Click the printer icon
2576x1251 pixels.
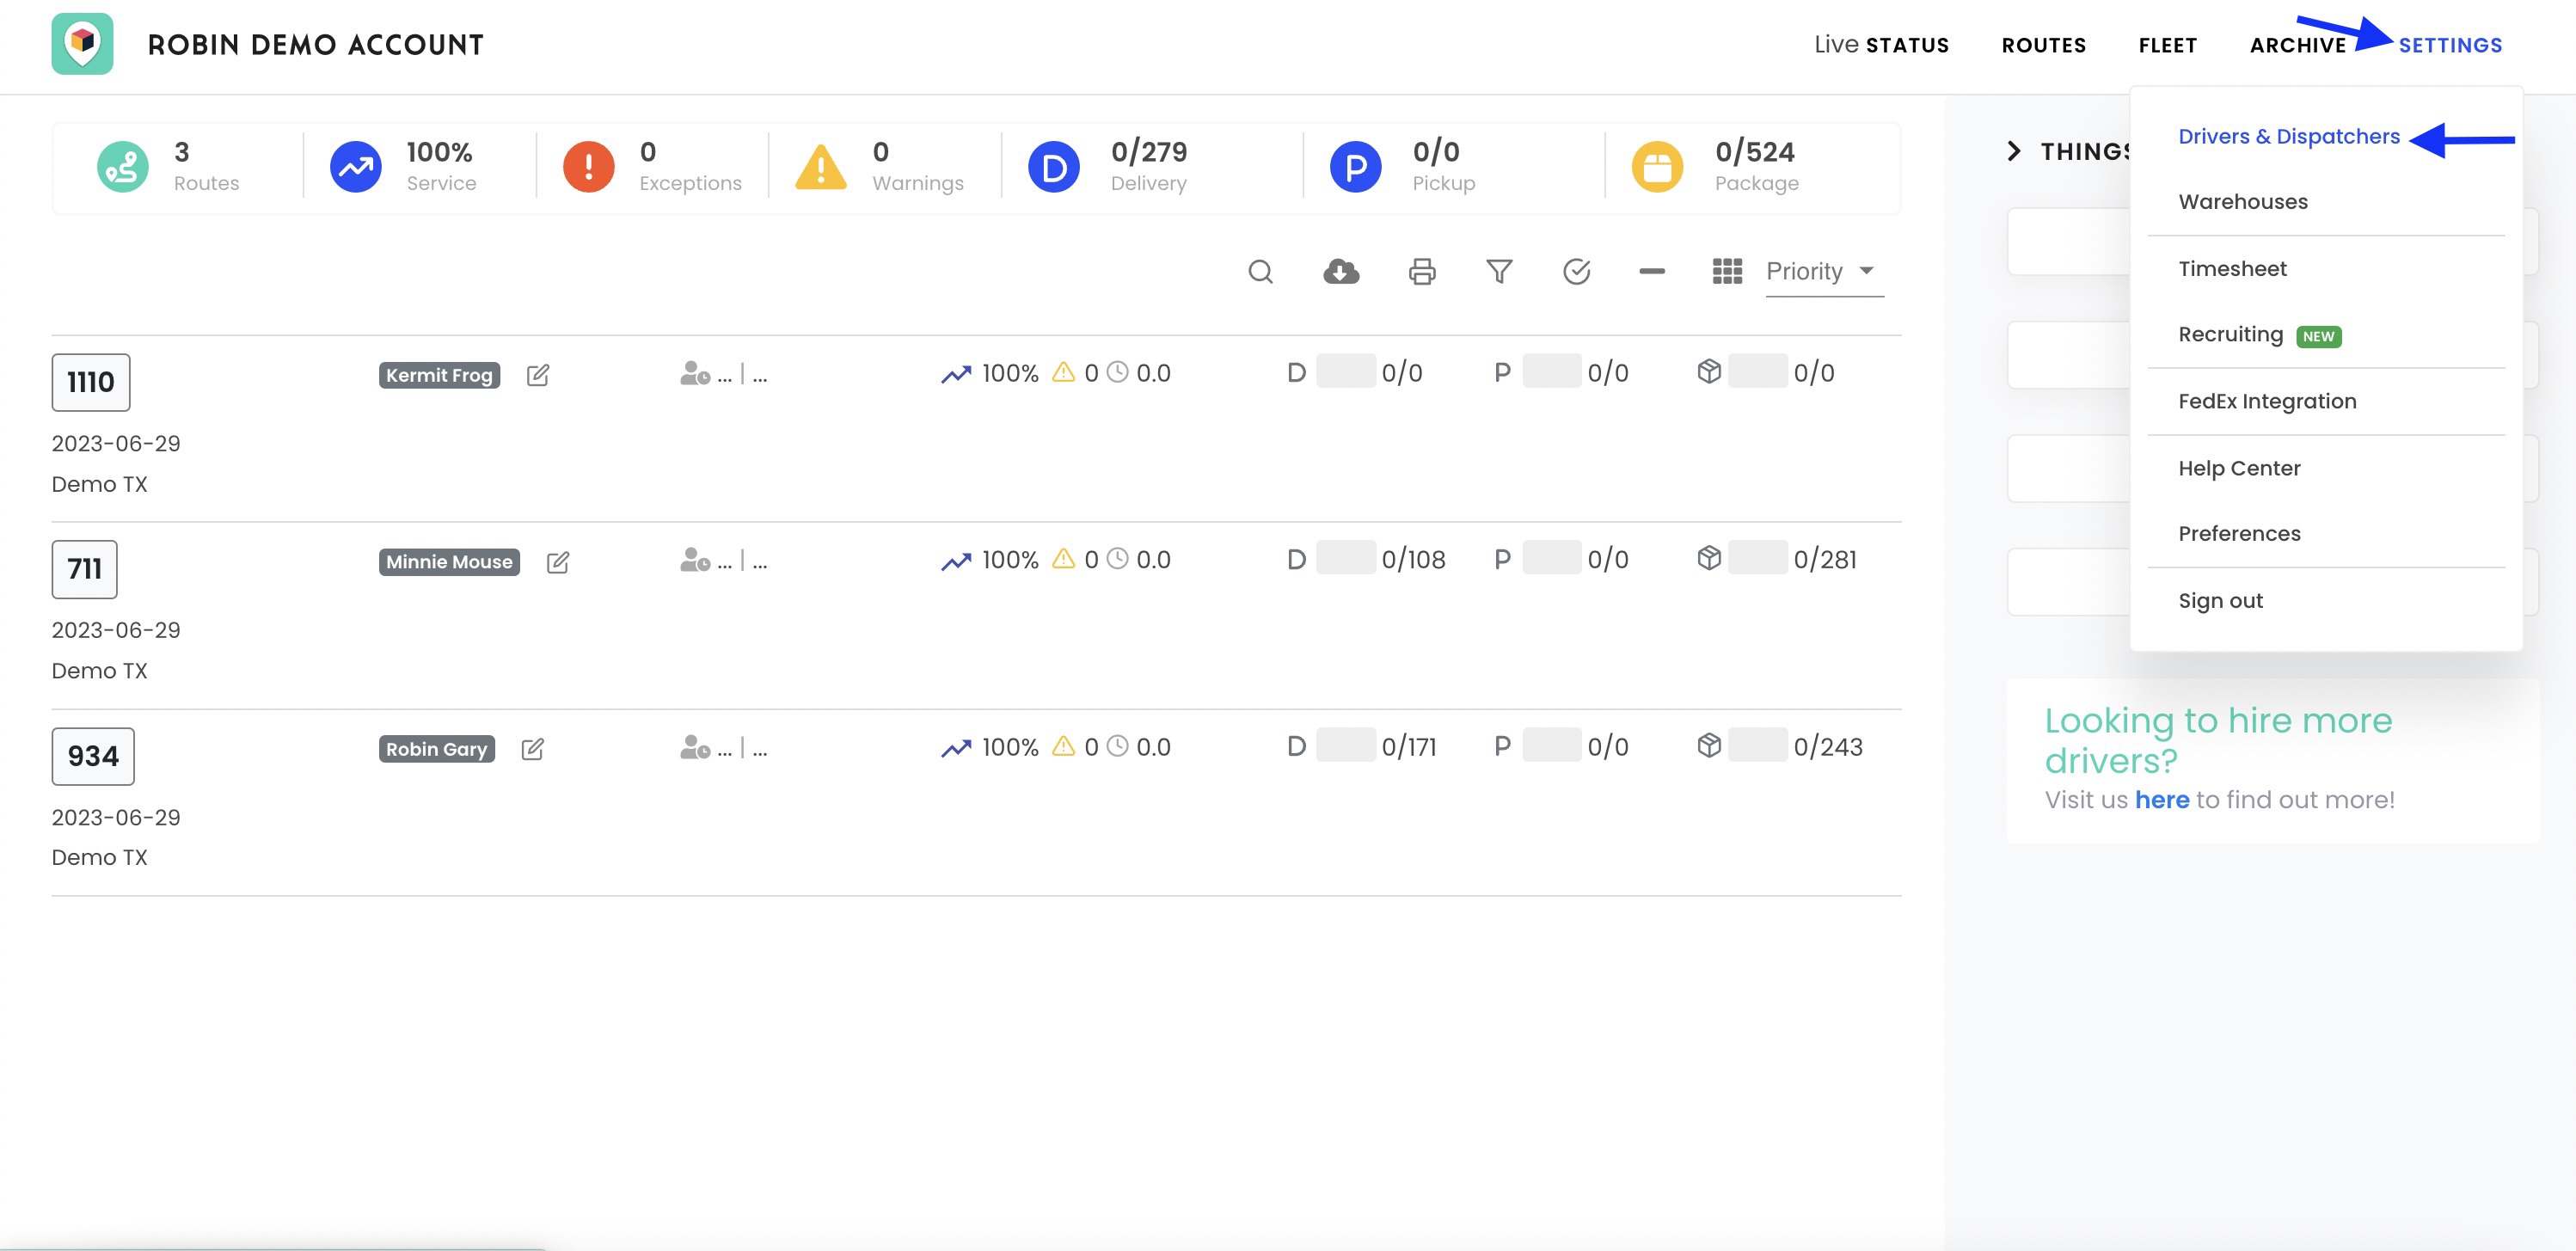coord(1422,272)
